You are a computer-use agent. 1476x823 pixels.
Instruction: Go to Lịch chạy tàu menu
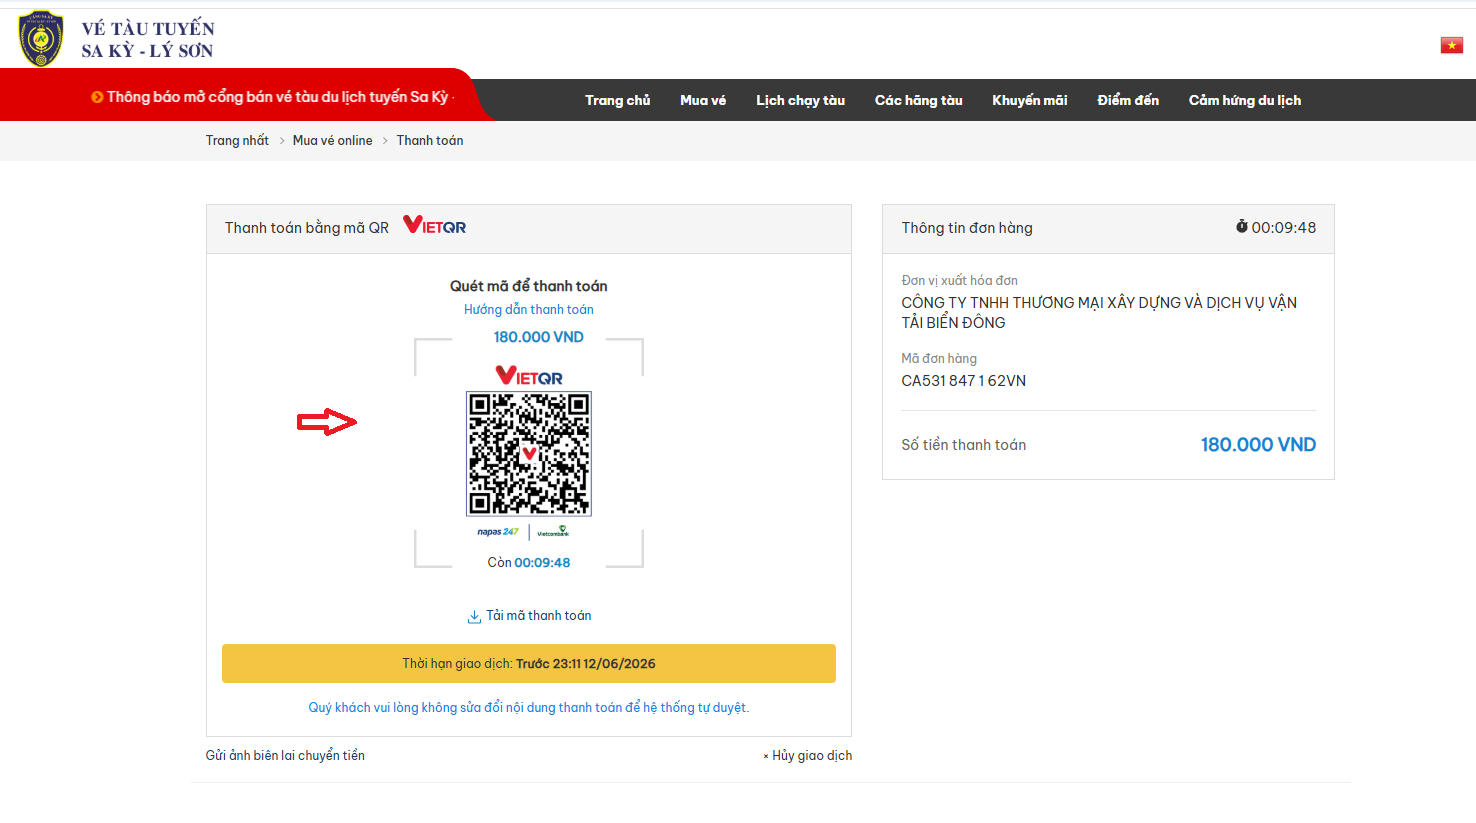coord(801,100)
